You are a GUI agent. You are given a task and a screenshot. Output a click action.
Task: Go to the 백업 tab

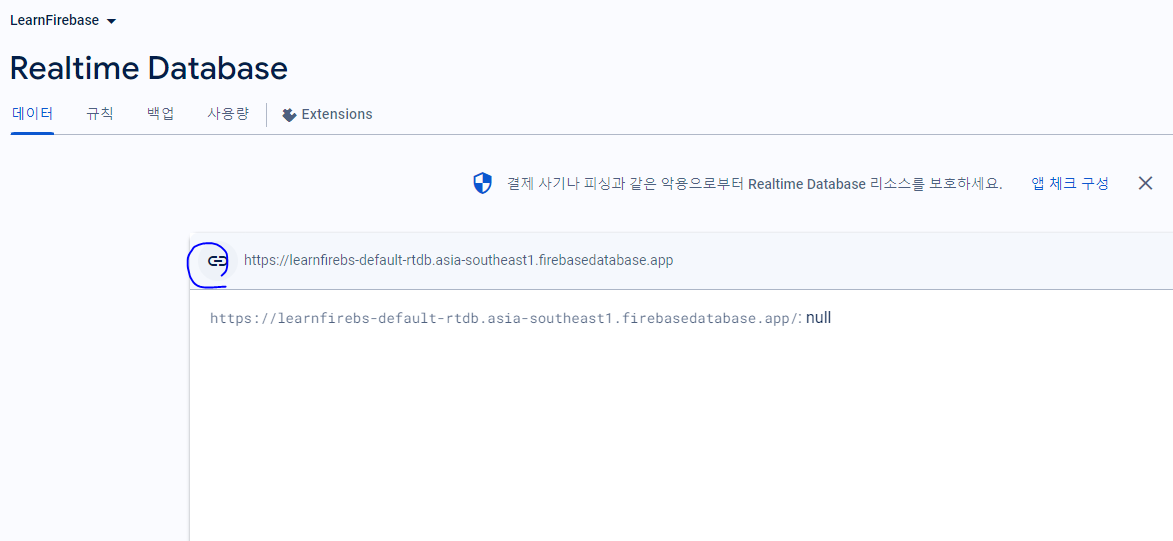click(x=161, y=114)
